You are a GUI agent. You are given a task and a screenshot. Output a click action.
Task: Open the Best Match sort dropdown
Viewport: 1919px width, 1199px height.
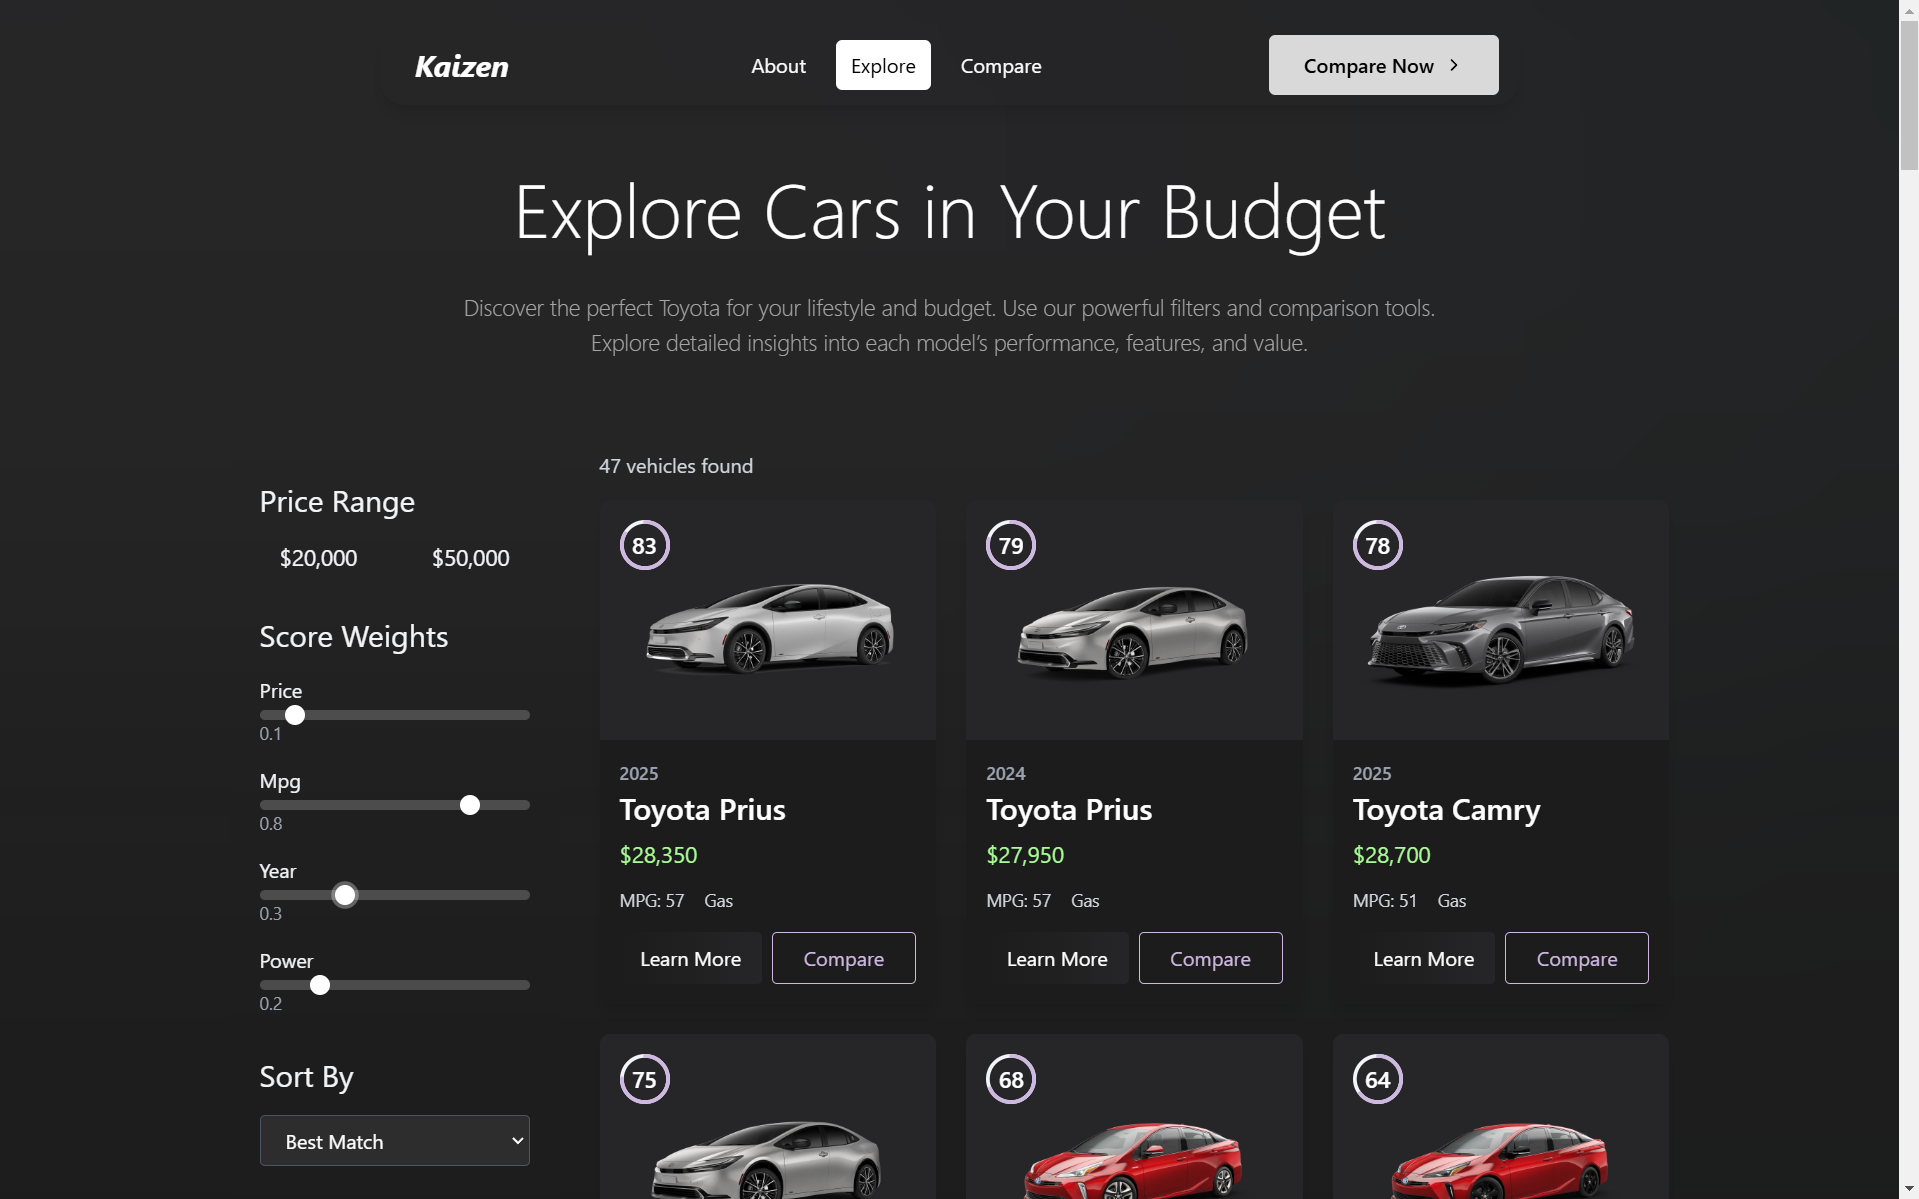pos(395,1141)
